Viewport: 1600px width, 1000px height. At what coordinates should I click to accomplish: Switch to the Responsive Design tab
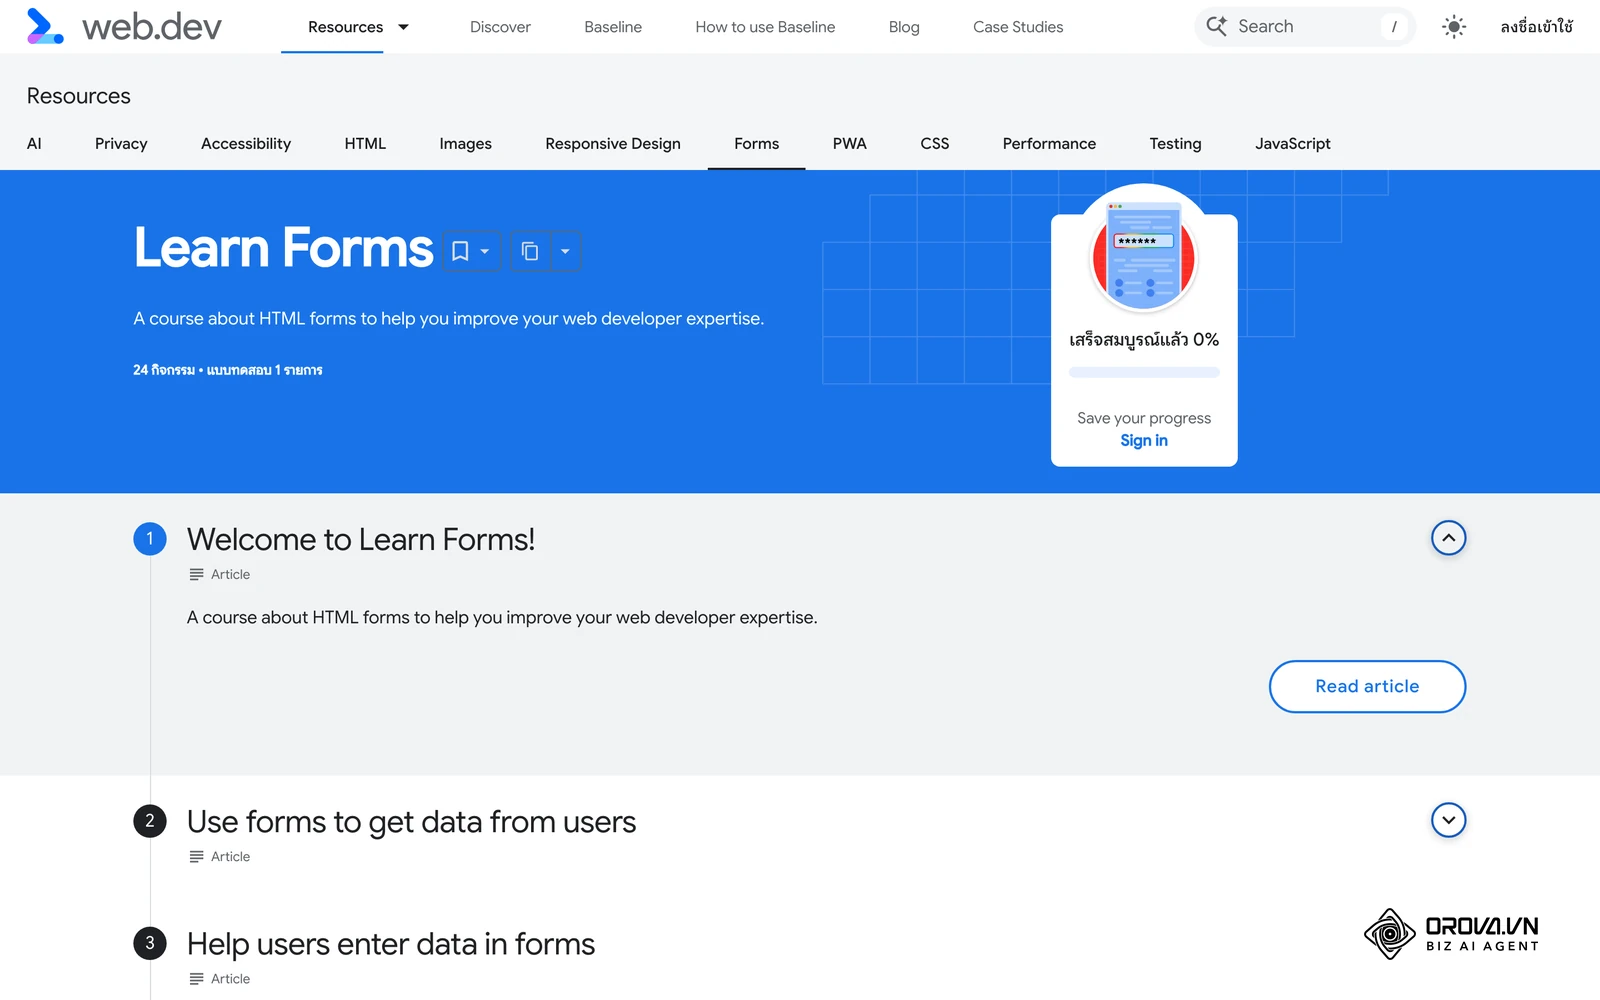tap(613, 143)
